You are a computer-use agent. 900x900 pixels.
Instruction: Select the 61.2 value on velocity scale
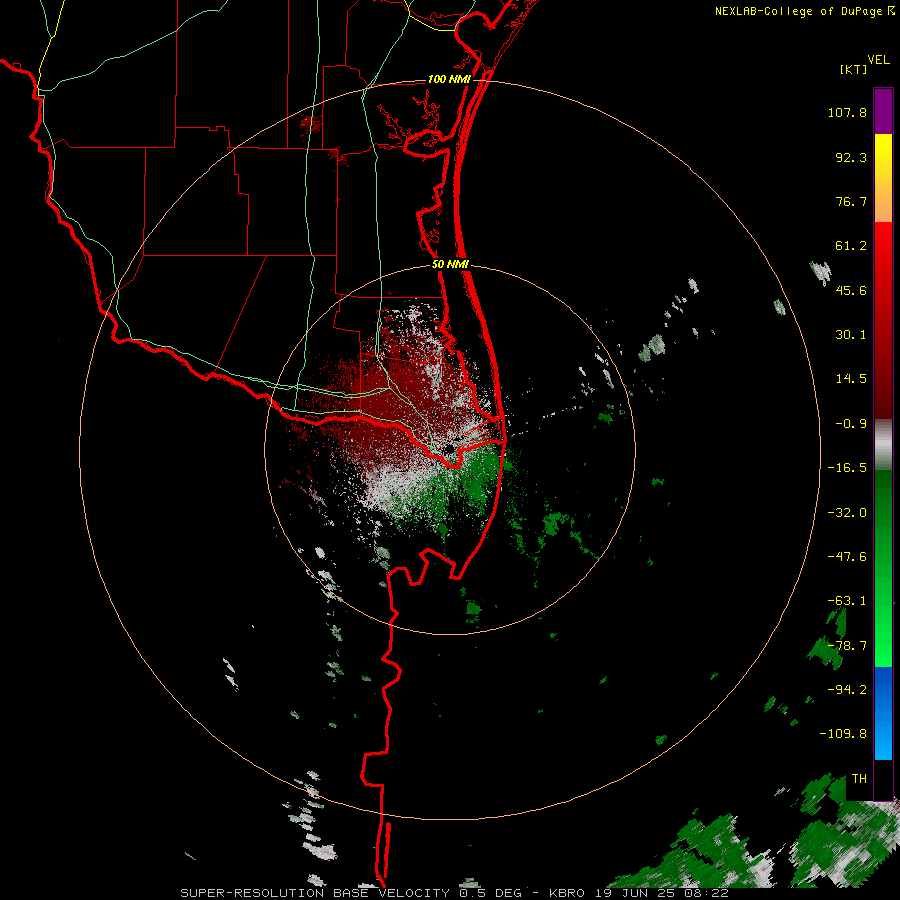851,246
